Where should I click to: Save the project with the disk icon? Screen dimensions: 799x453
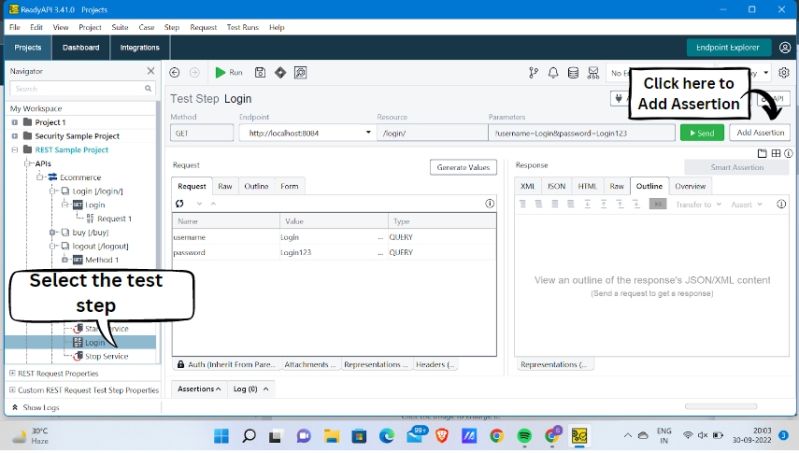point(260,73)
